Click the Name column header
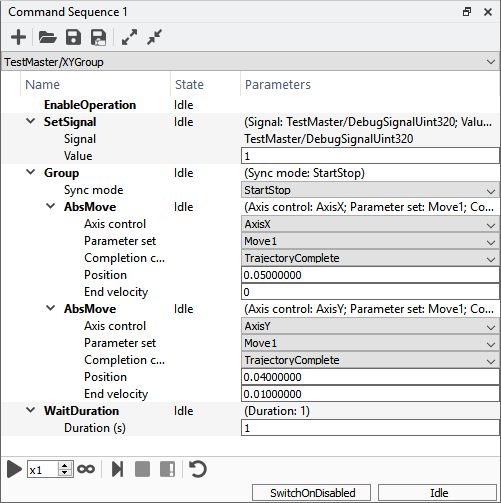 [95, 84]
